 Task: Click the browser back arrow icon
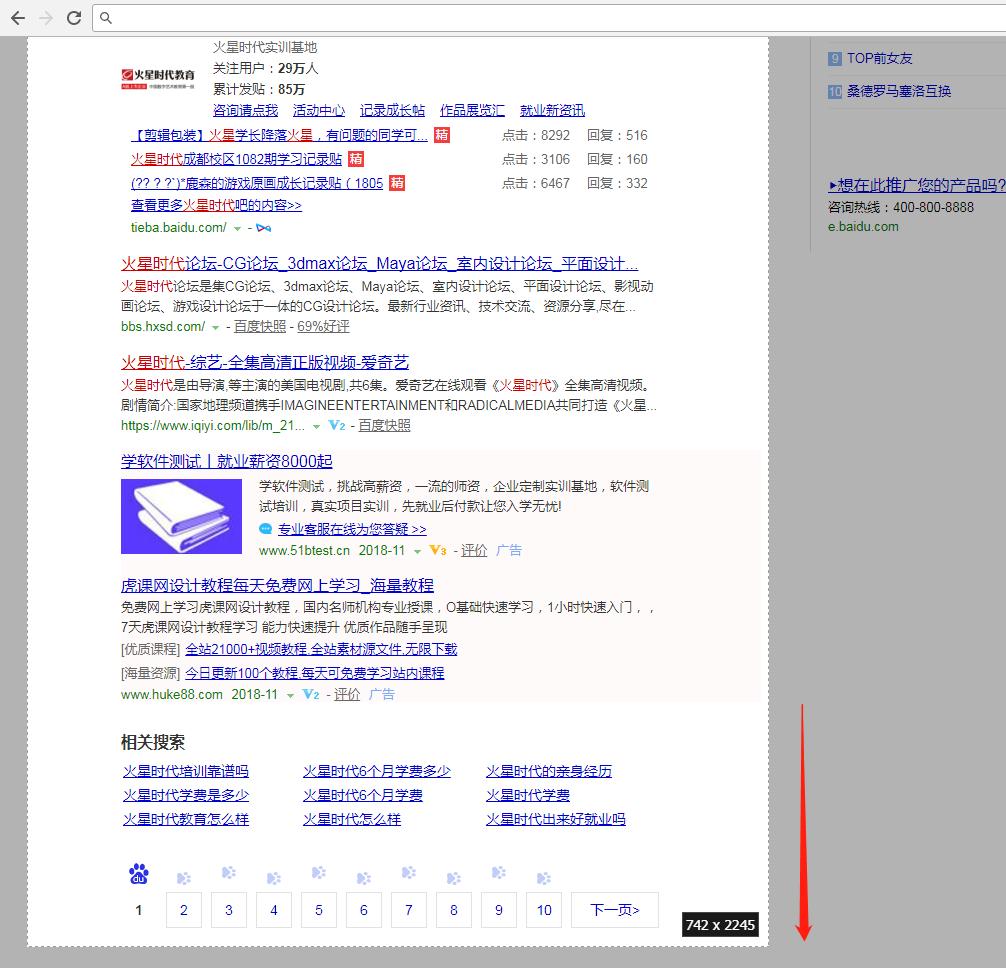(16, 17)
